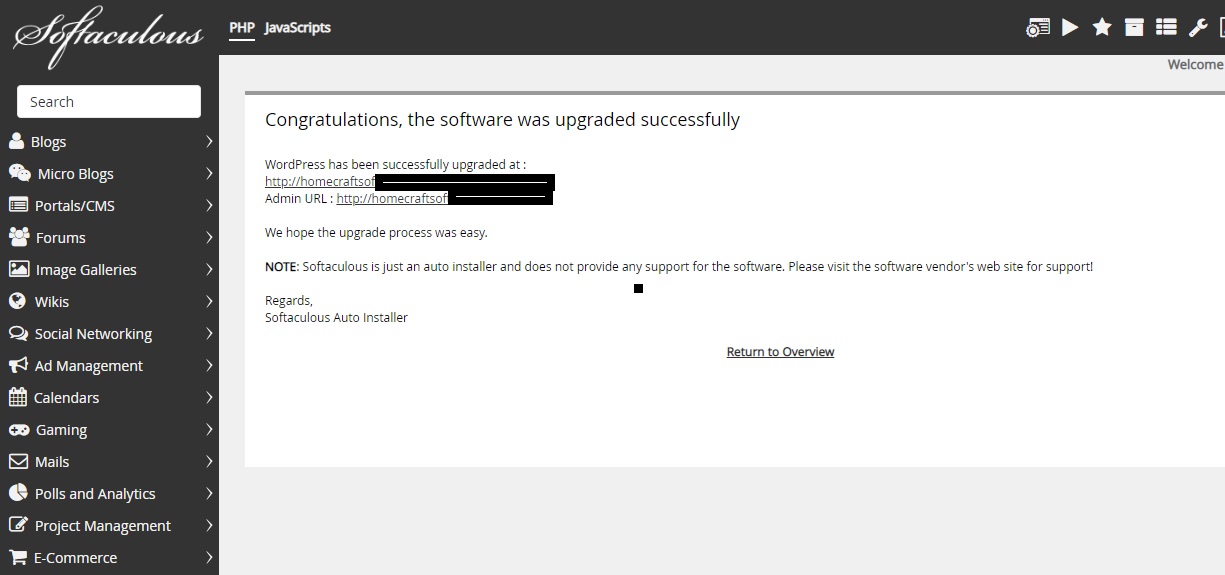1225x575 pixels.
Task: Open the upgraded WordPress site URL link
Action: point(320,182)
